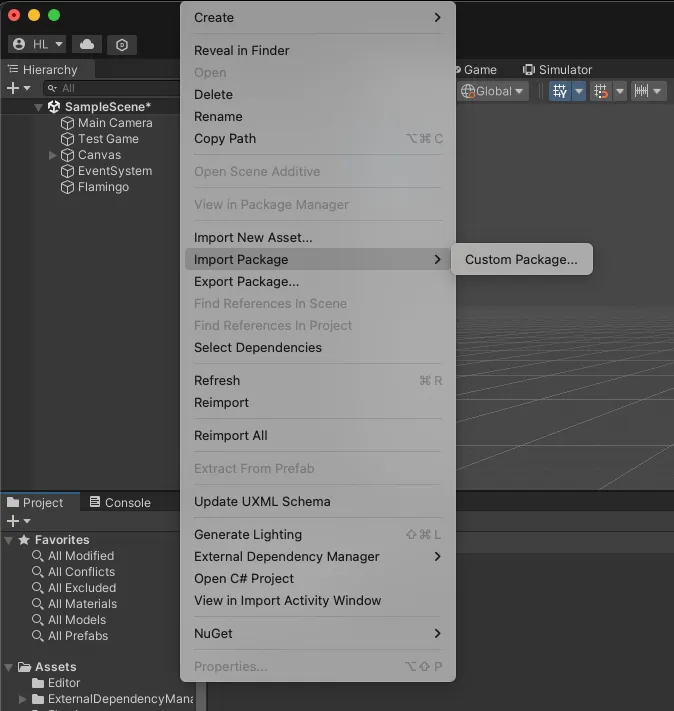The height and width of the screenshot is (711, 674).
Task: Open the Global handle rotation dropdown
Action: coord(492,91)
